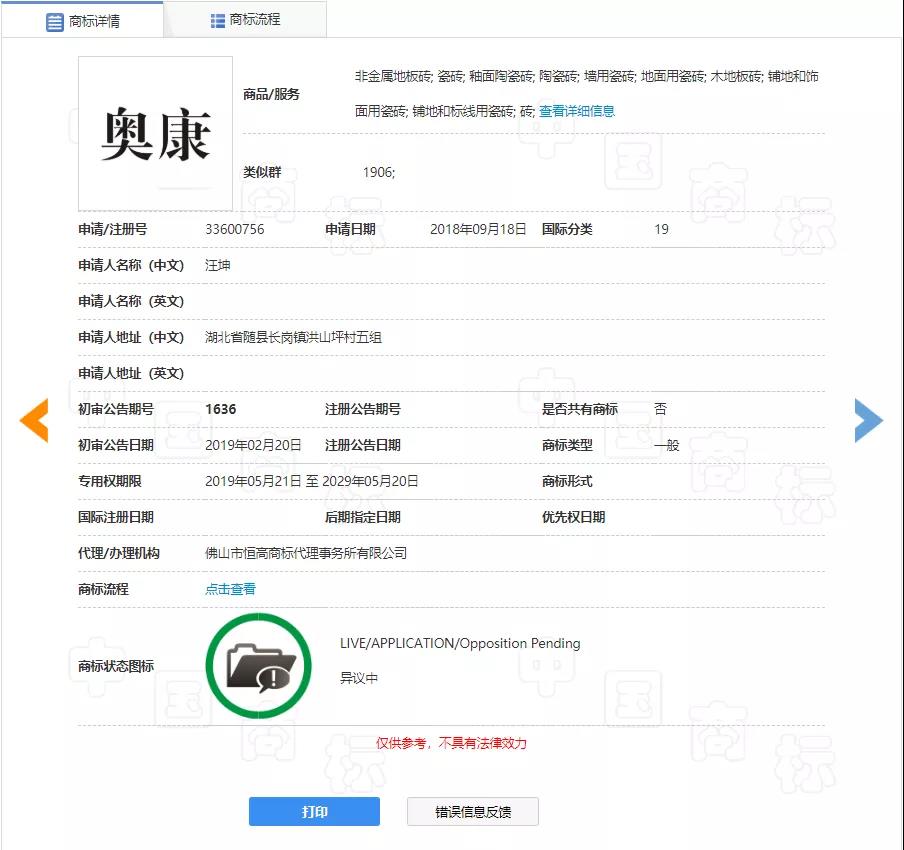Click the grid icon on 商标流程 tab
The image size is (904, 850).
click(x=218, y=20)
